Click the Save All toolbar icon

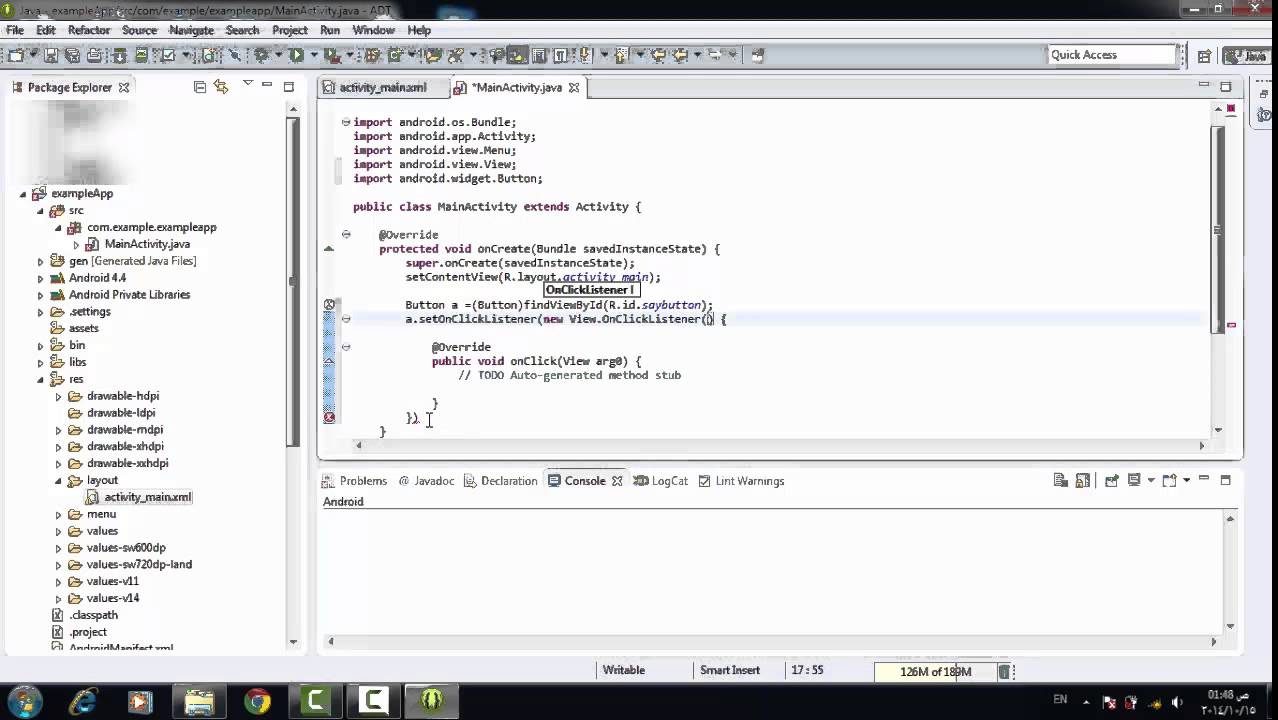point(72,55)
